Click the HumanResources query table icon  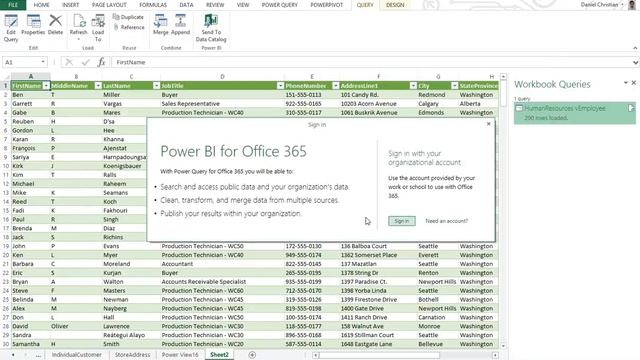click(x=519, y=108)
